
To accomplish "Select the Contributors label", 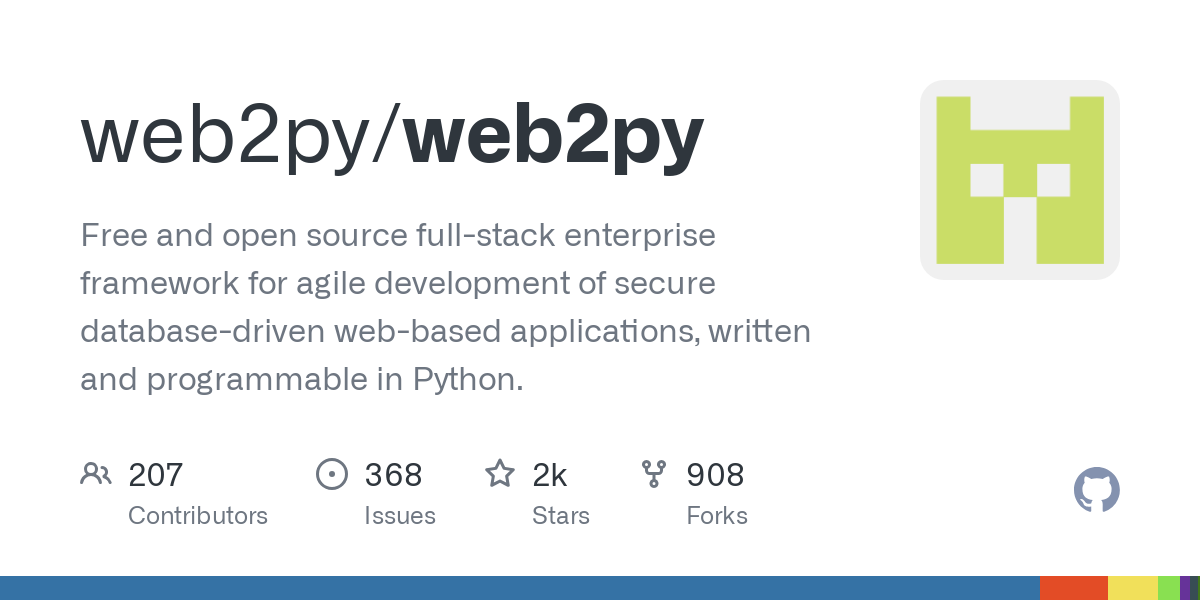I will (x=198, y=516).
